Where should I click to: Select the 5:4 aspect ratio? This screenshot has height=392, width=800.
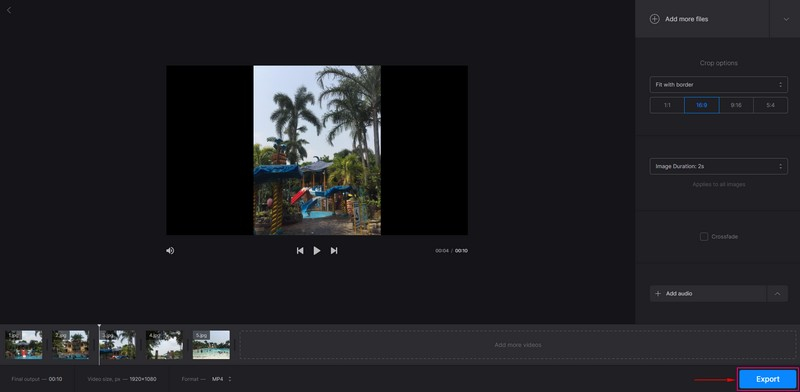pos(770,105)
